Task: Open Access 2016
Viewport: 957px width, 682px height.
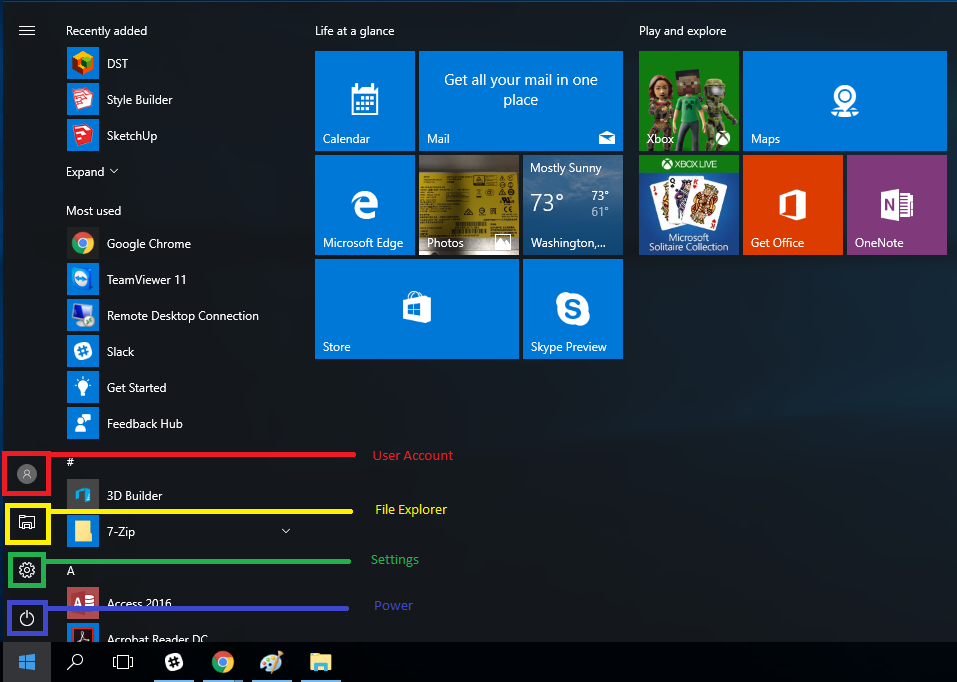Action: coord(139,603)
